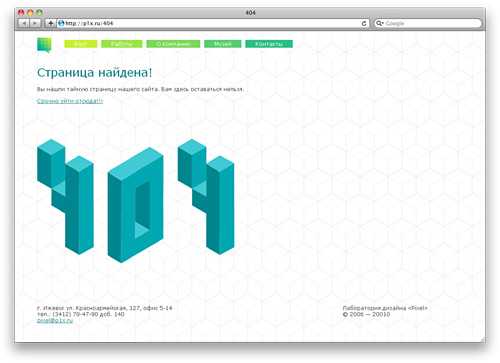The image size is (500, 363).
Task: Open the Музей navigation item
Action: 222,44
